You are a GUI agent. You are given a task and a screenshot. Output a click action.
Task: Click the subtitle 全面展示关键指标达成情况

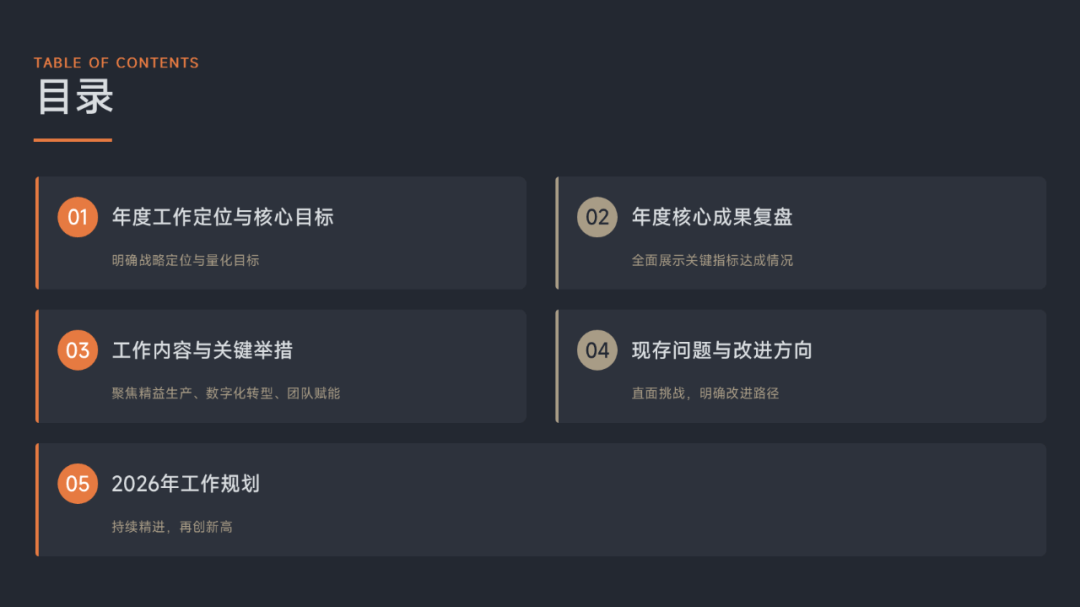click(712, 260)
